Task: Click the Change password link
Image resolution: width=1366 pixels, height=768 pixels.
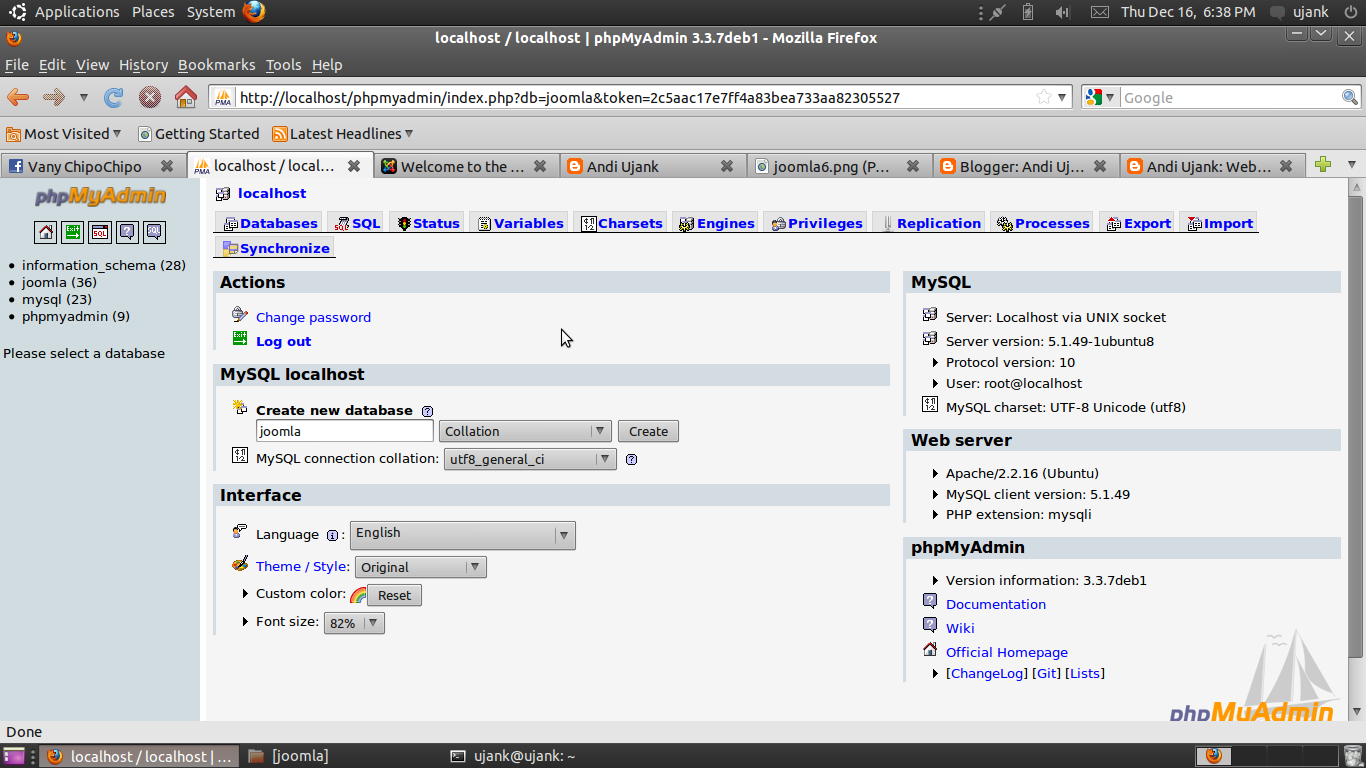Action: pyautogui.click(x=313, y=318)
